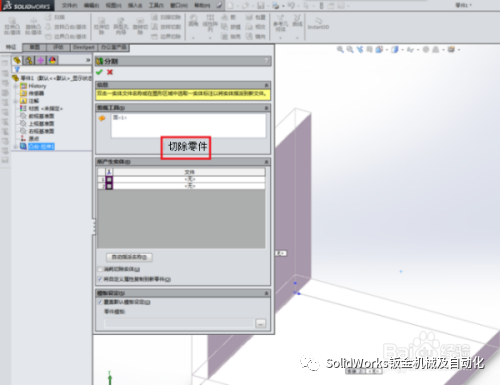Switch to DimXpert ribbon tab

pyautogui.click(x=84, y=47)
